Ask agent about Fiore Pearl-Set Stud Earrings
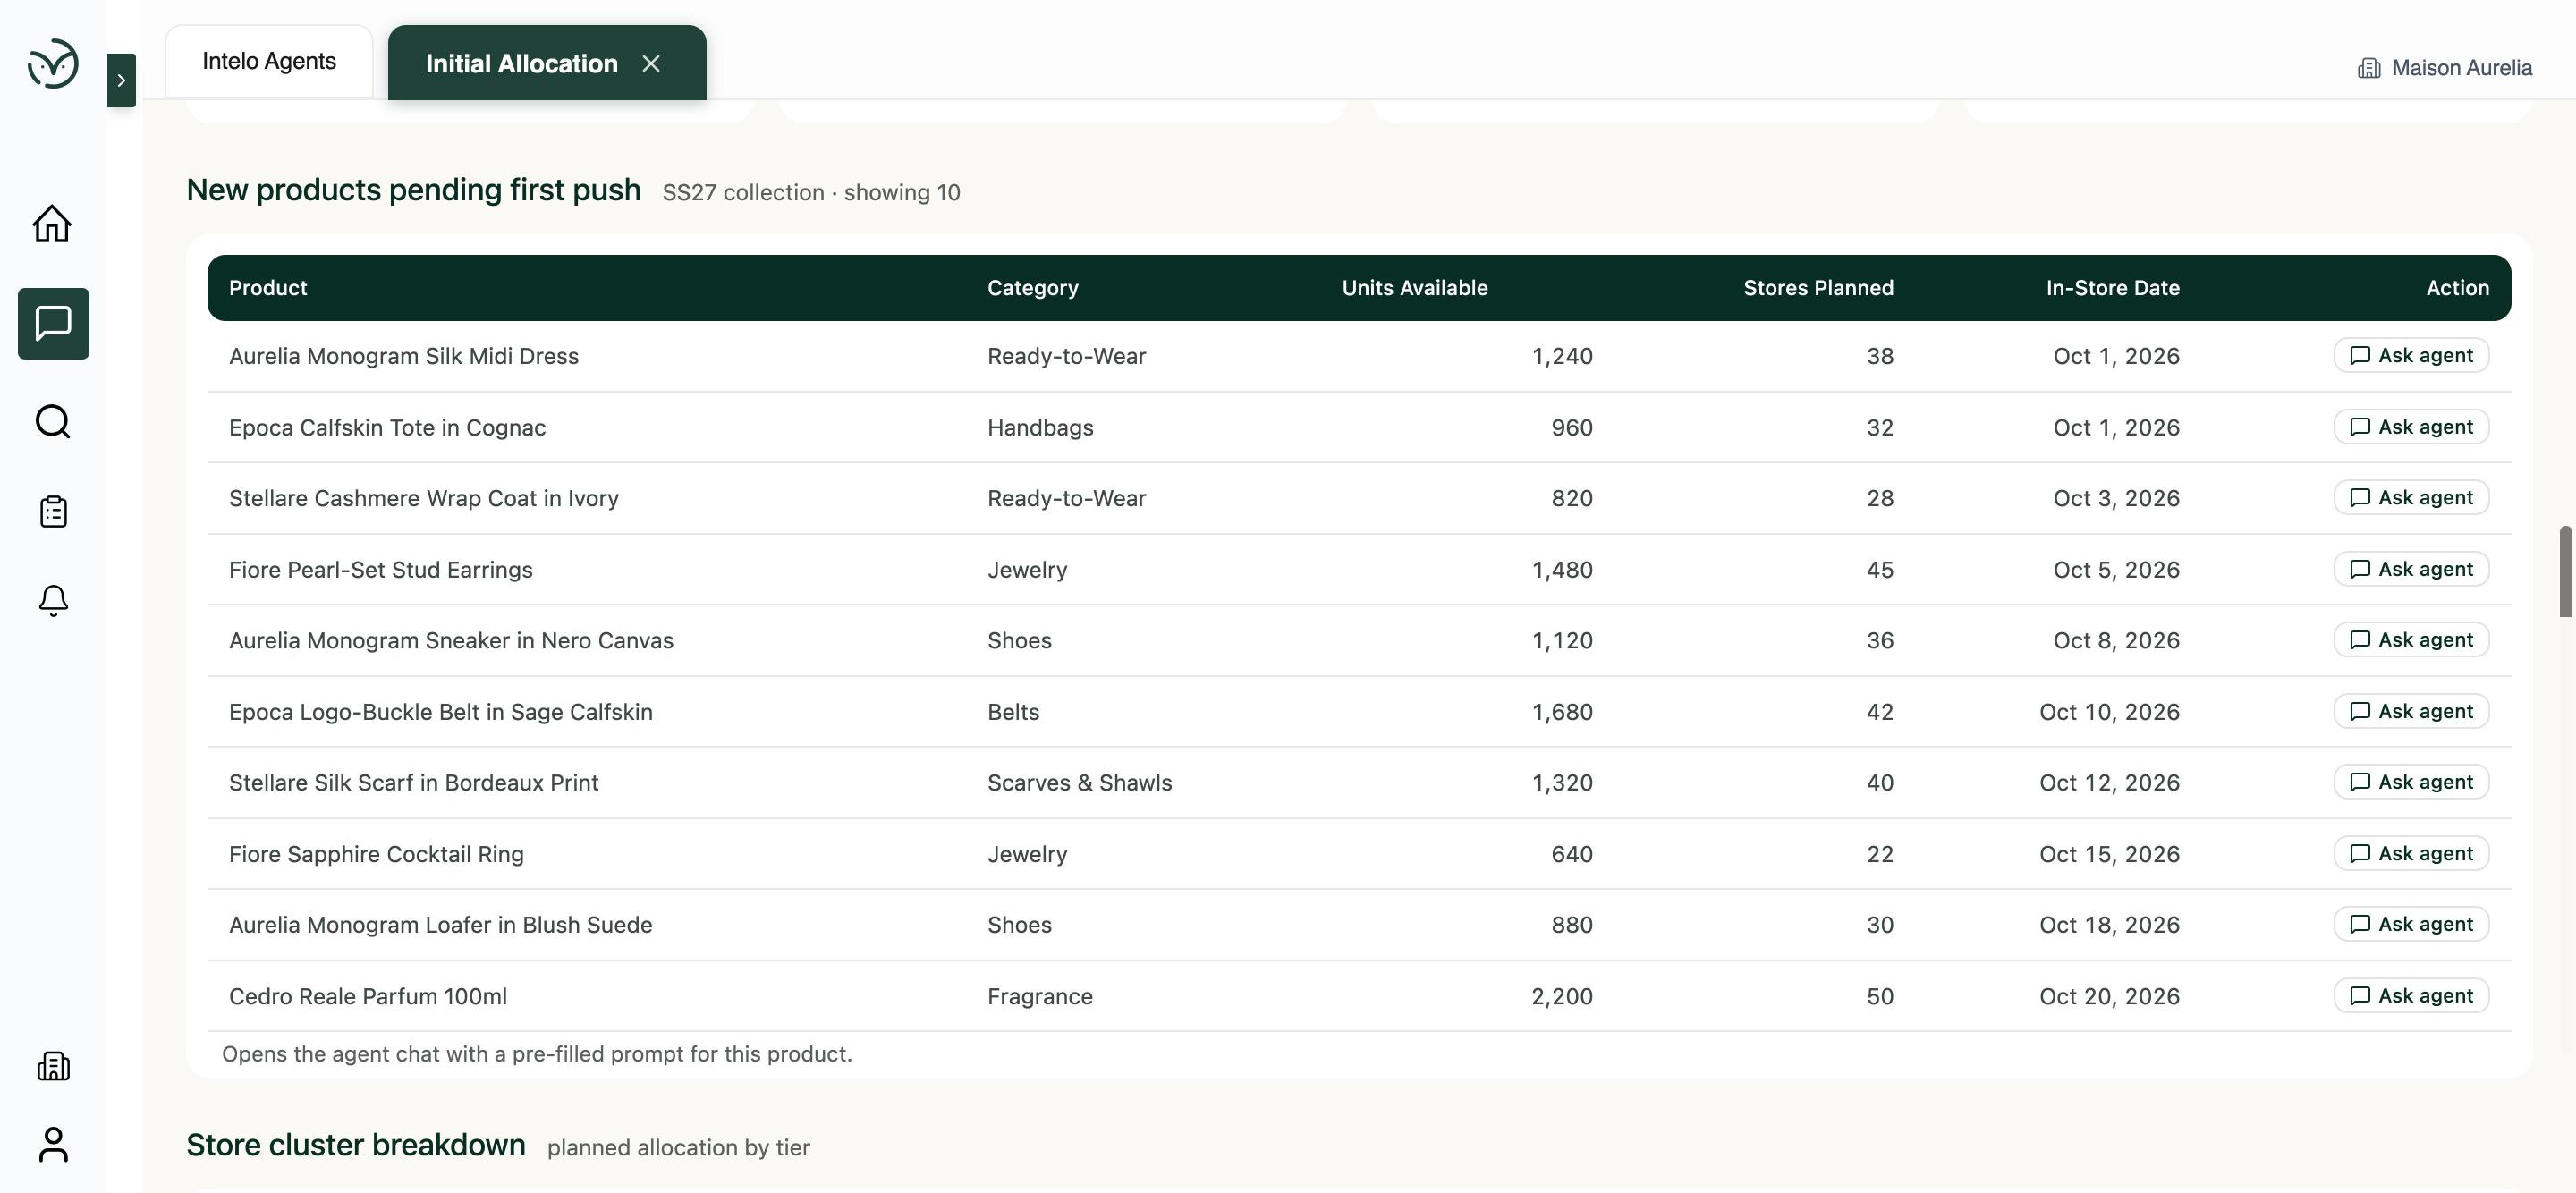Viewport: 2576px width, 1193px height. (2411, 569)
